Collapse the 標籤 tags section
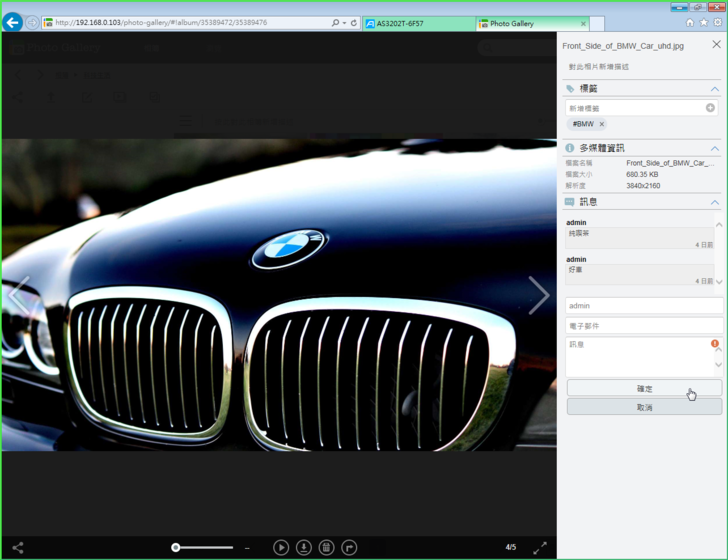The image size is (728, 560). pyautogui.click(x=714, y=89)
